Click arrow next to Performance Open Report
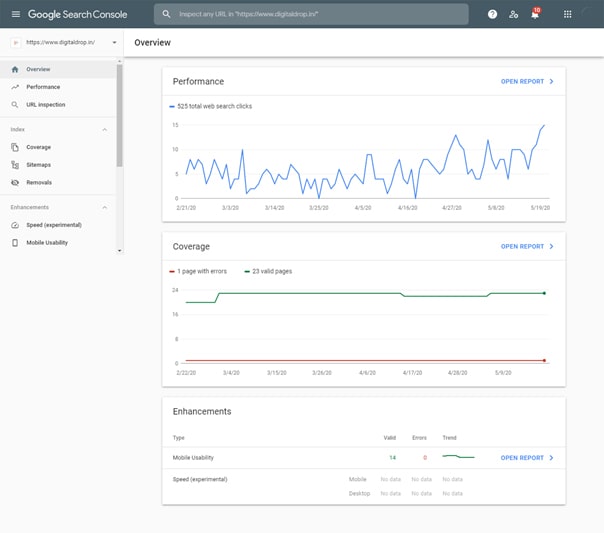Image resolution: width=604 pixels, height=533 pixels. [x=552, y=82]
